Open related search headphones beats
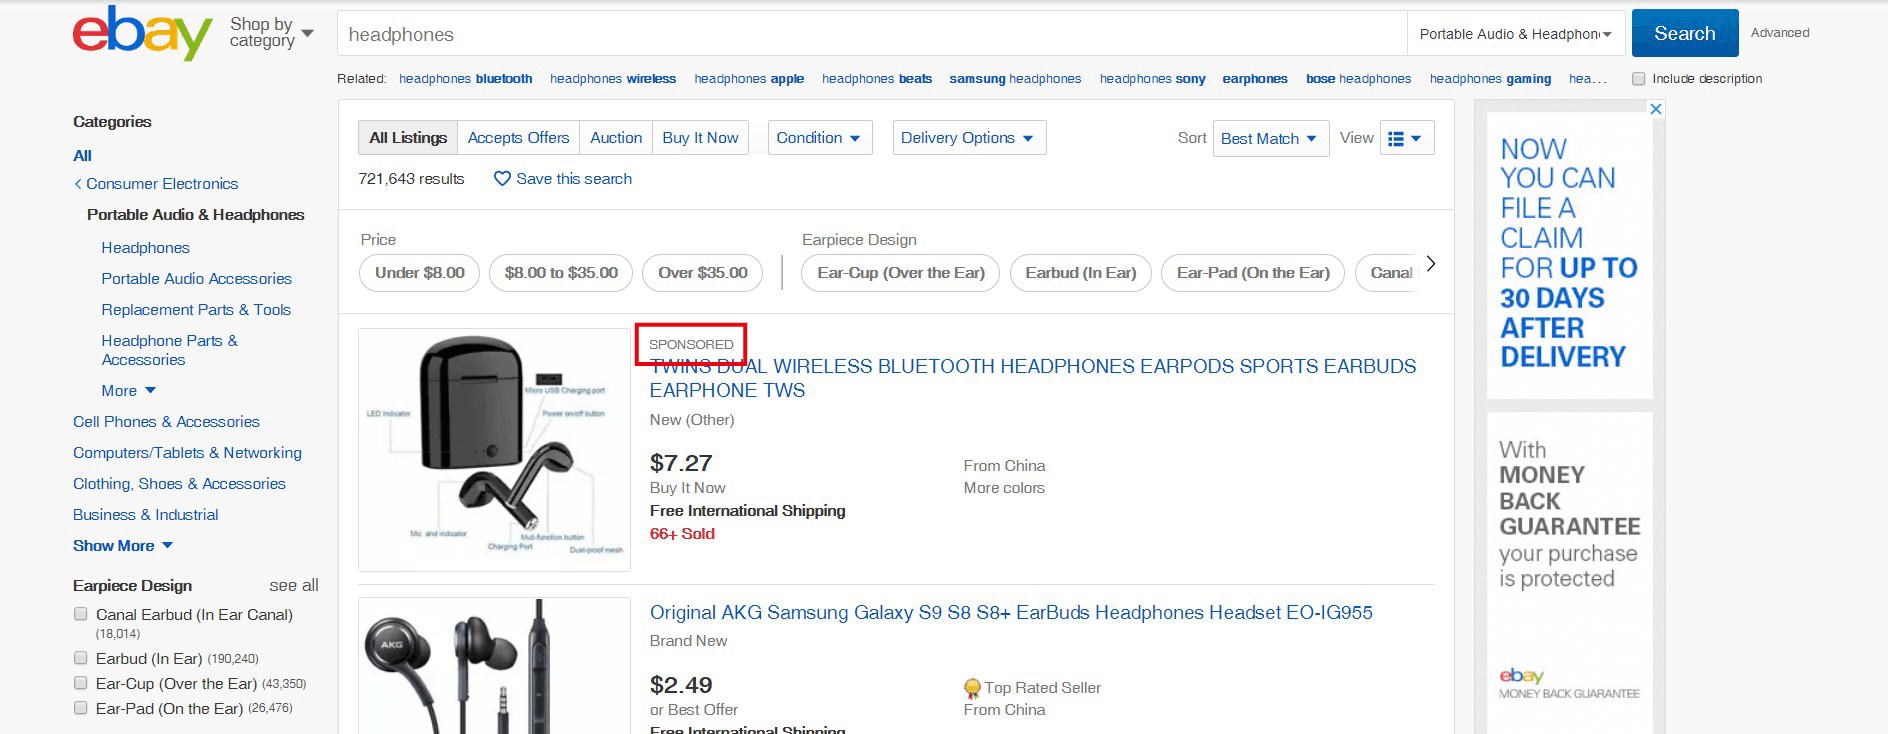1888x734 pixels. 877,79
